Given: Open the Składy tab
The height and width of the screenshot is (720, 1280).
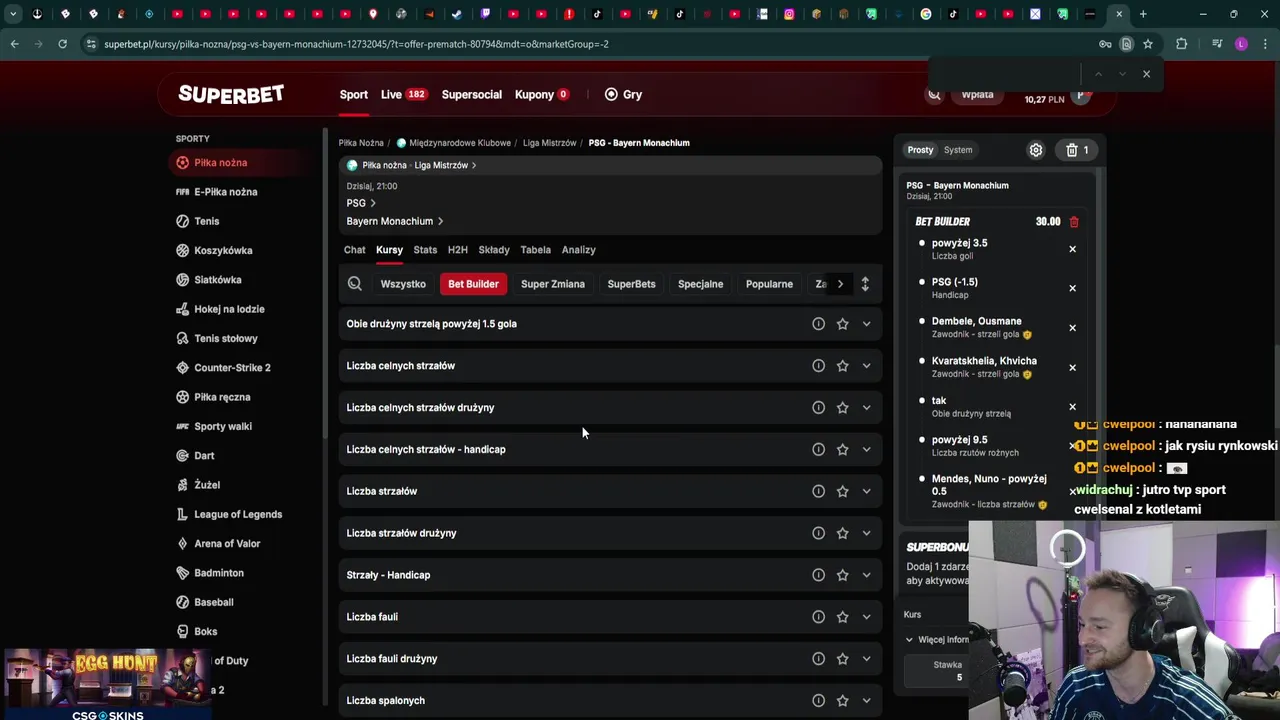Looking at the screenshot, I should 494,250.
